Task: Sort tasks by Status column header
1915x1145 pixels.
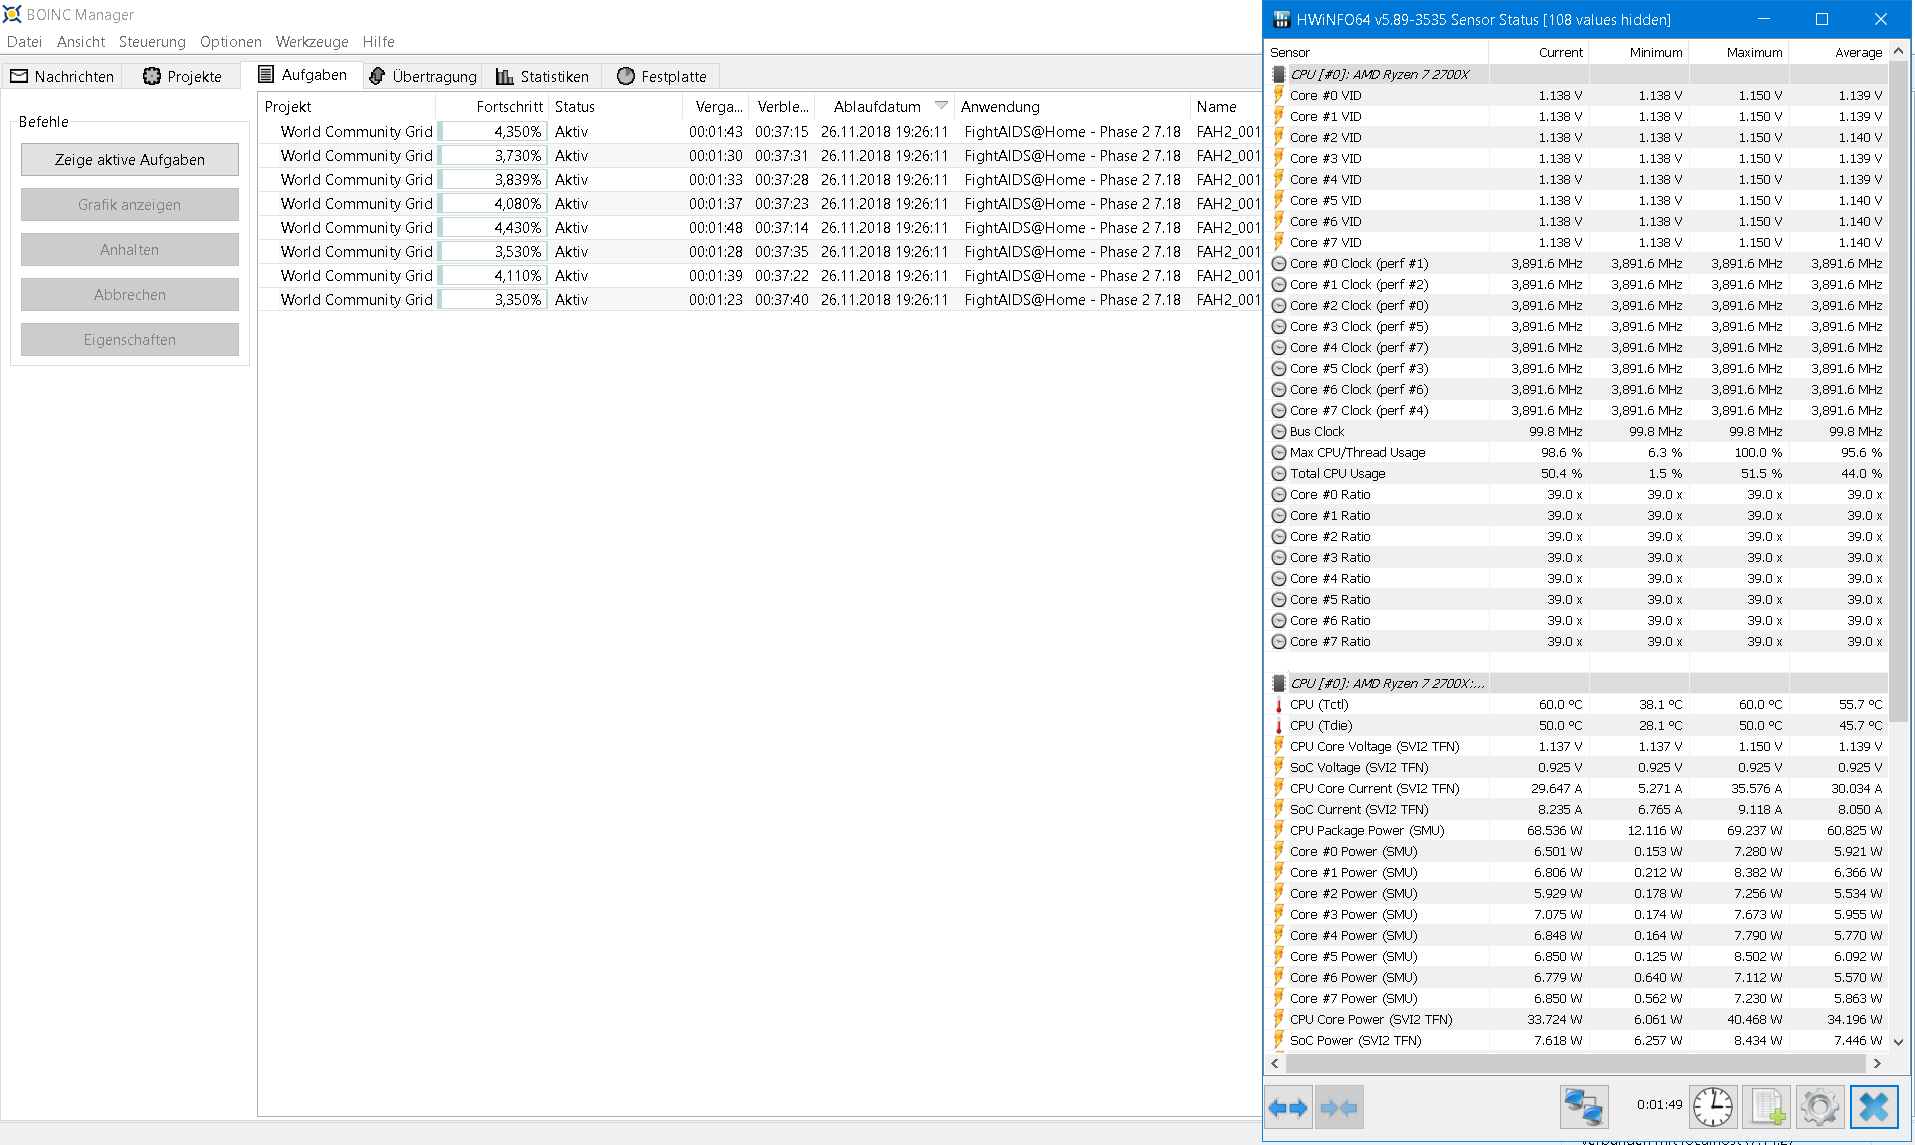Action: click(x=615, y=106)
